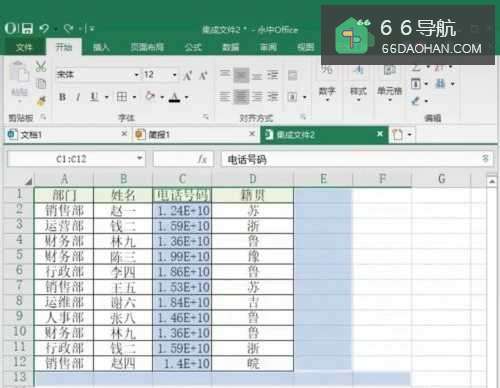Click the Borders grid icon
The image size is (500, 388).
122,97
